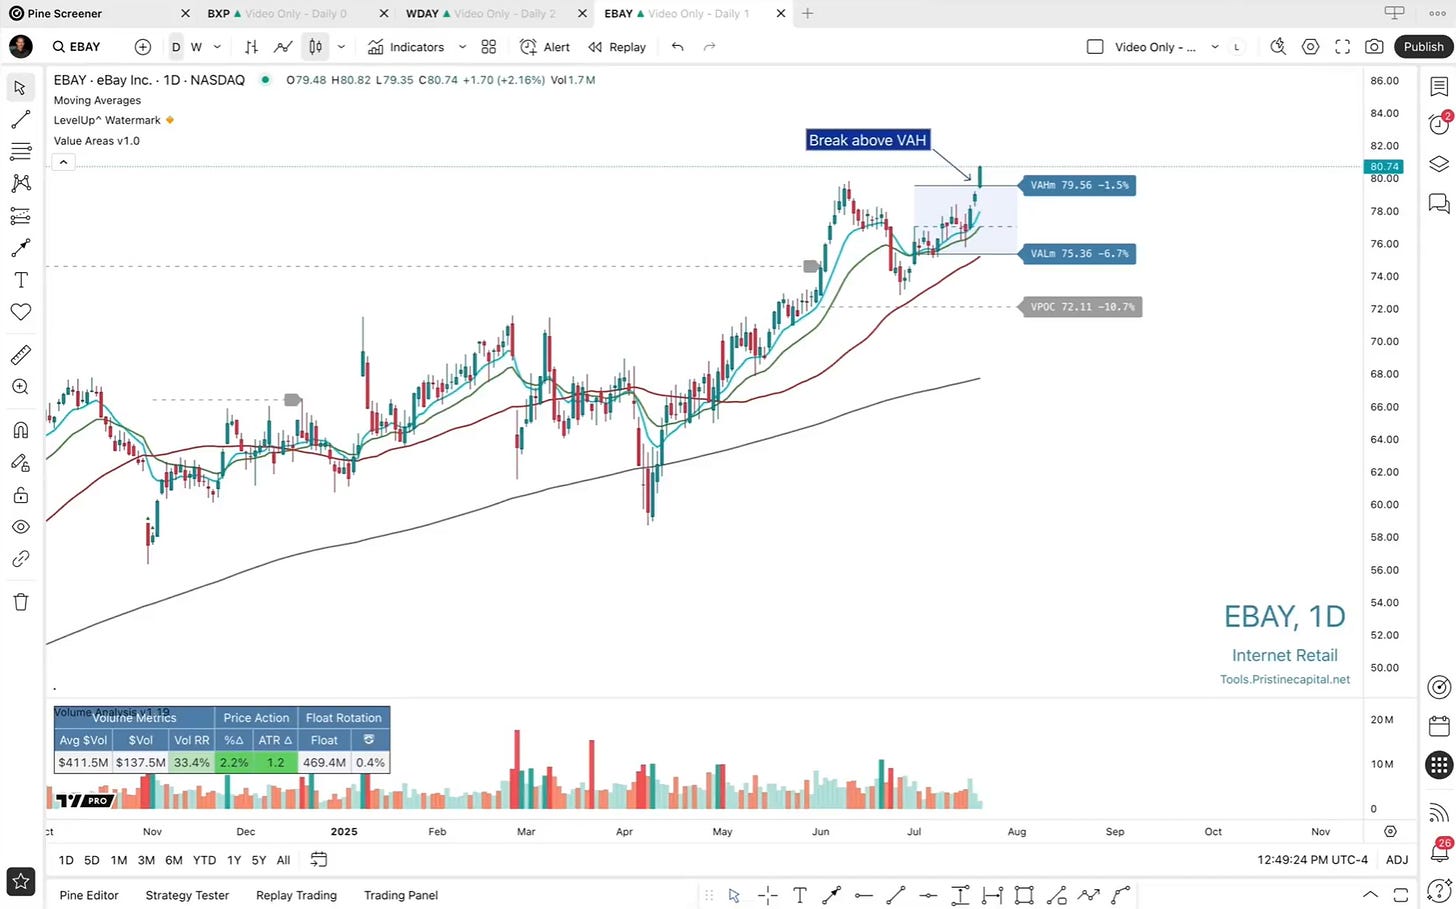Collapse the indicator legend chevron
Image resolution: width=1456 pixels, height=909 pixels.
[63, 162]
